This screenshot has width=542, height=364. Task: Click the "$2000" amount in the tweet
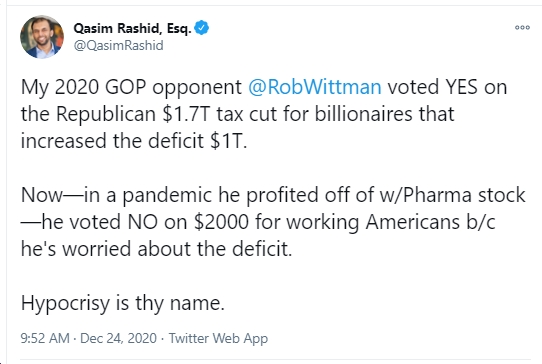tap(221, 222)
